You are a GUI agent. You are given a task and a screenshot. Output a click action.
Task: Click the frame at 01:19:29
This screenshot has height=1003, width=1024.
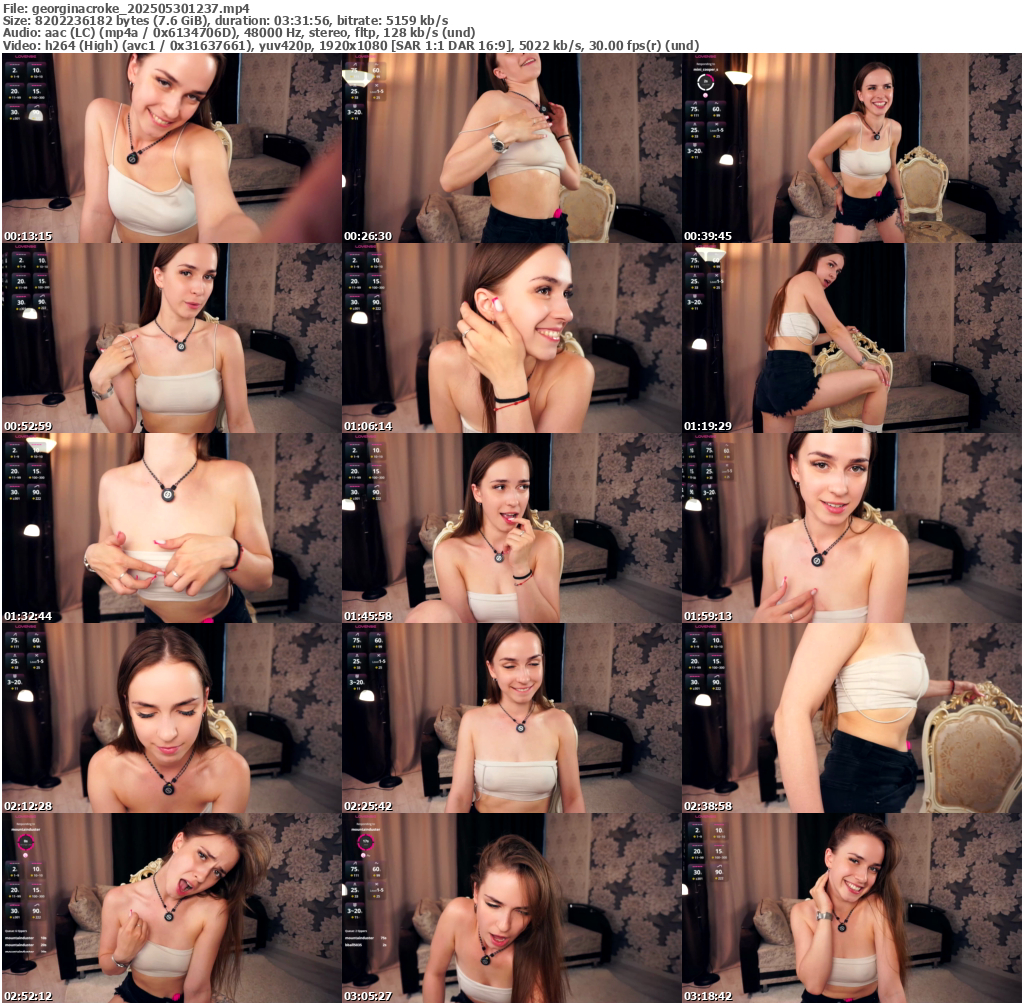click(x=851, y=338)
